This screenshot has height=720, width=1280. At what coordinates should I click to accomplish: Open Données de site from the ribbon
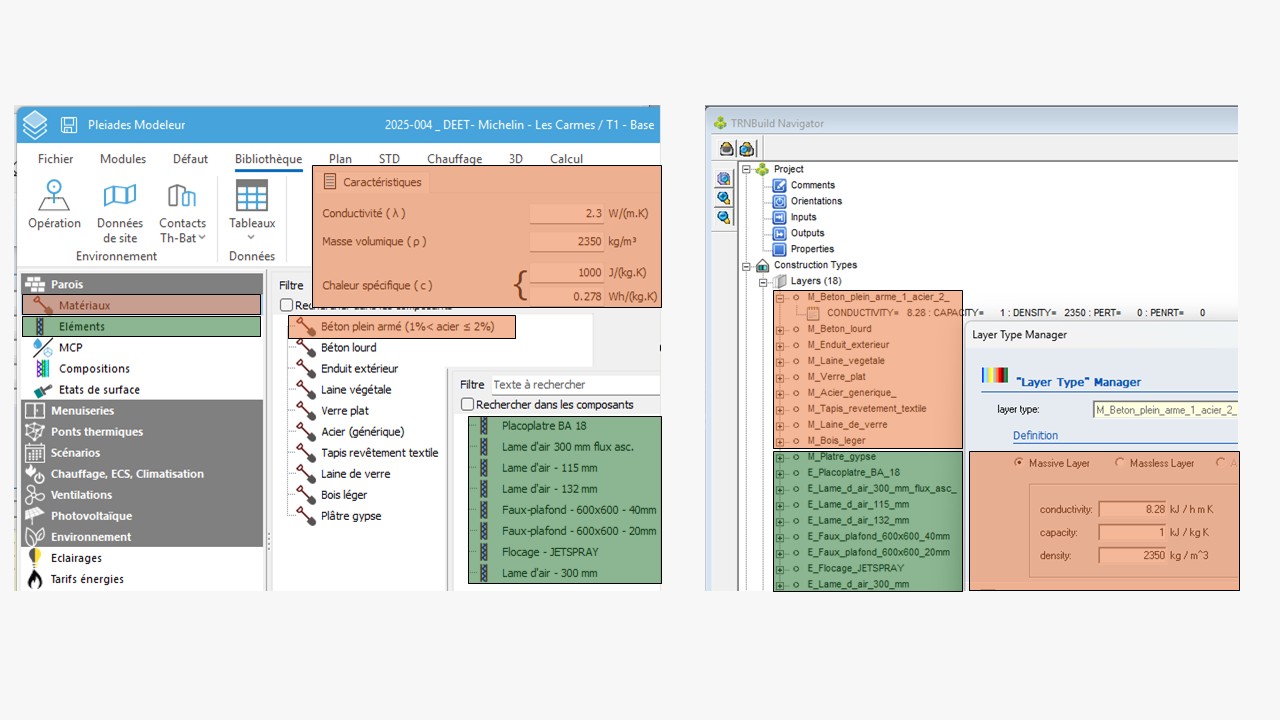(120, 196)
